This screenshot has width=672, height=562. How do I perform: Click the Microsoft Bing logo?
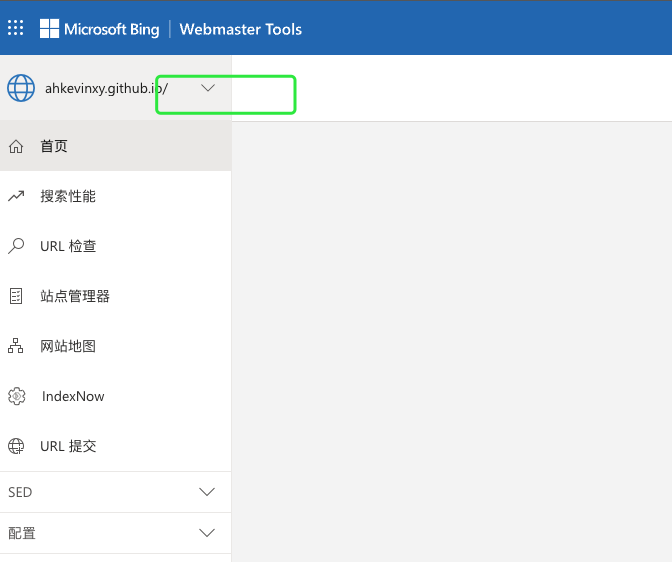point(100,29)
